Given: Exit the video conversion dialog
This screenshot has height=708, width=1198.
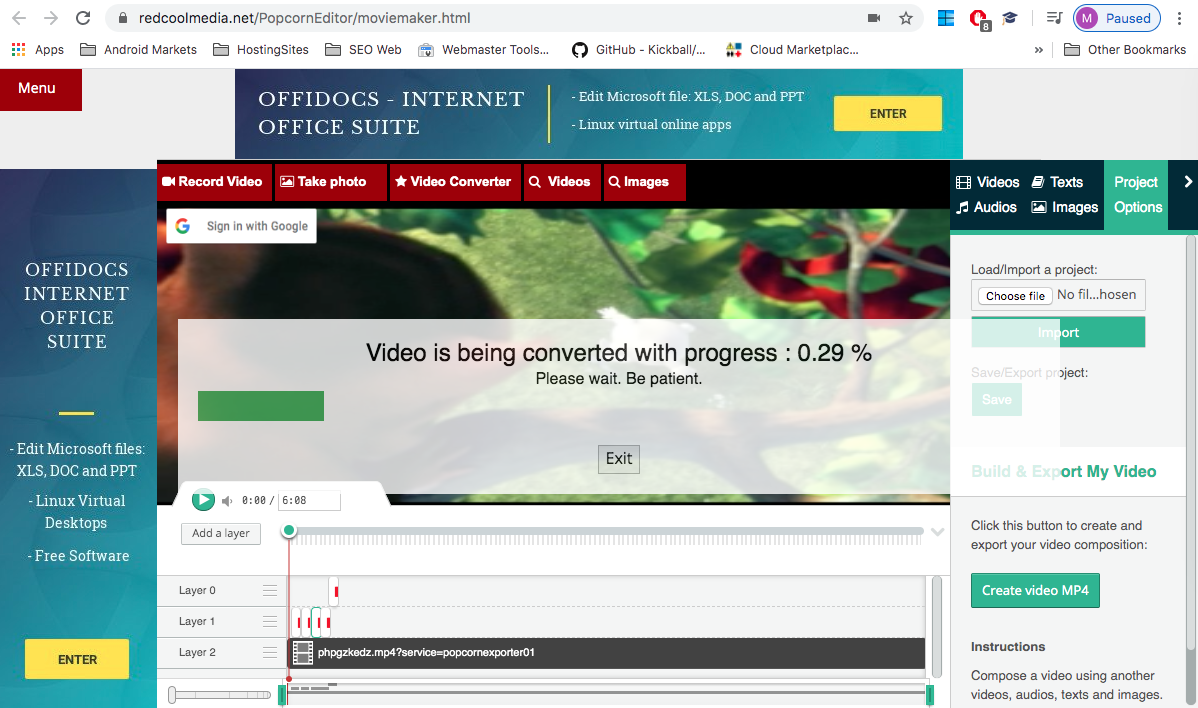Looking at the screenshot, I should (619, 459).
